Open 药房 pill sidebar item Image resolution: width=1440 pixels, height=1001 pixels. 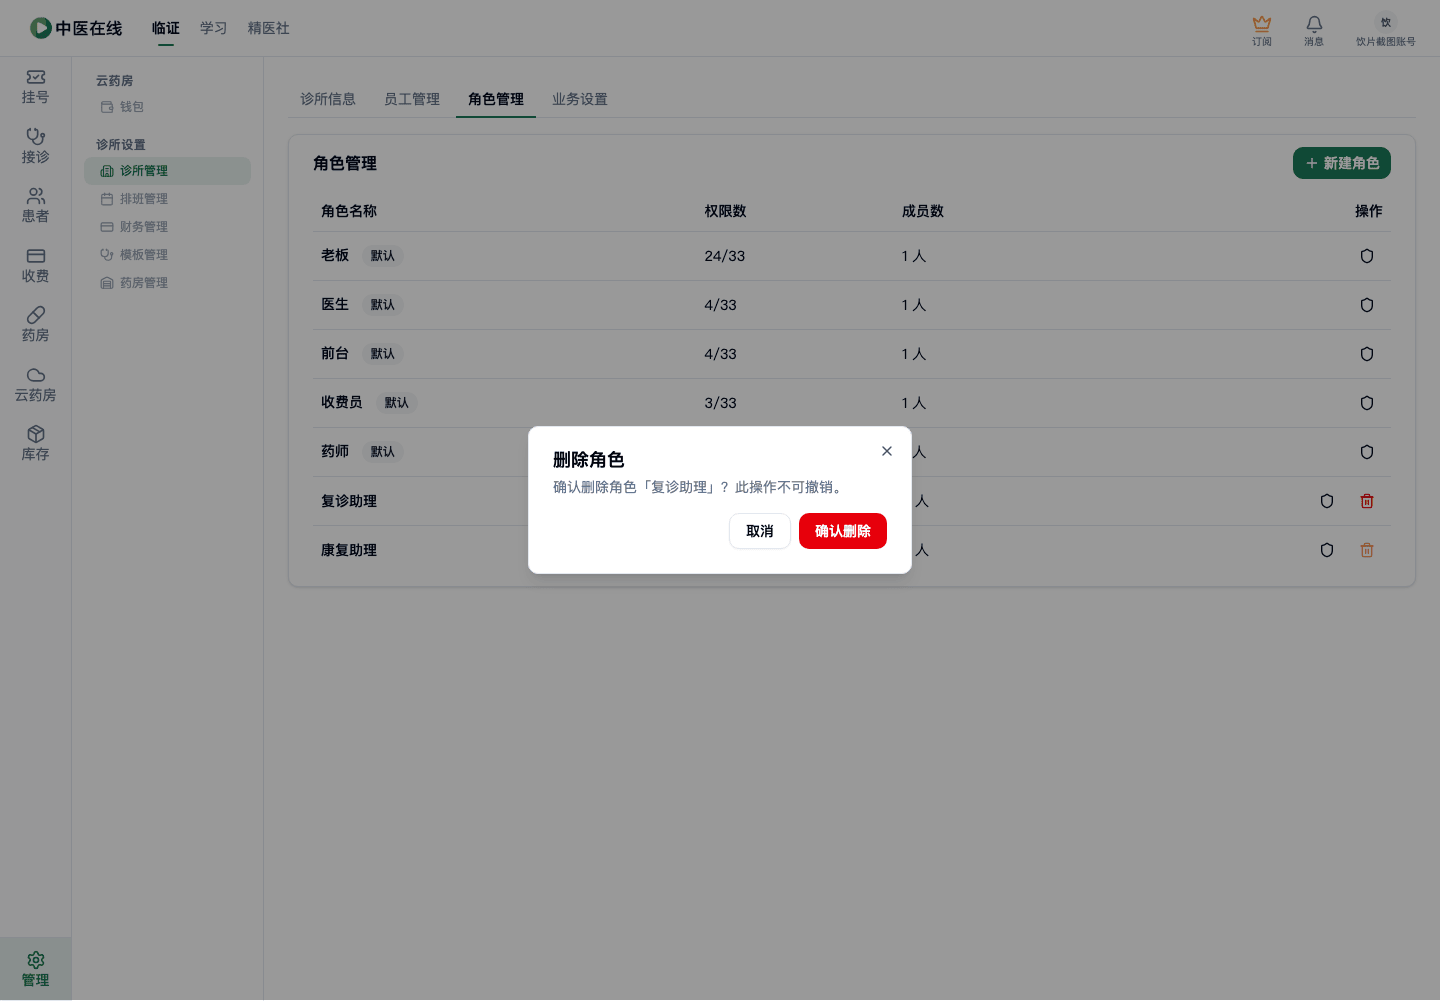36,325
